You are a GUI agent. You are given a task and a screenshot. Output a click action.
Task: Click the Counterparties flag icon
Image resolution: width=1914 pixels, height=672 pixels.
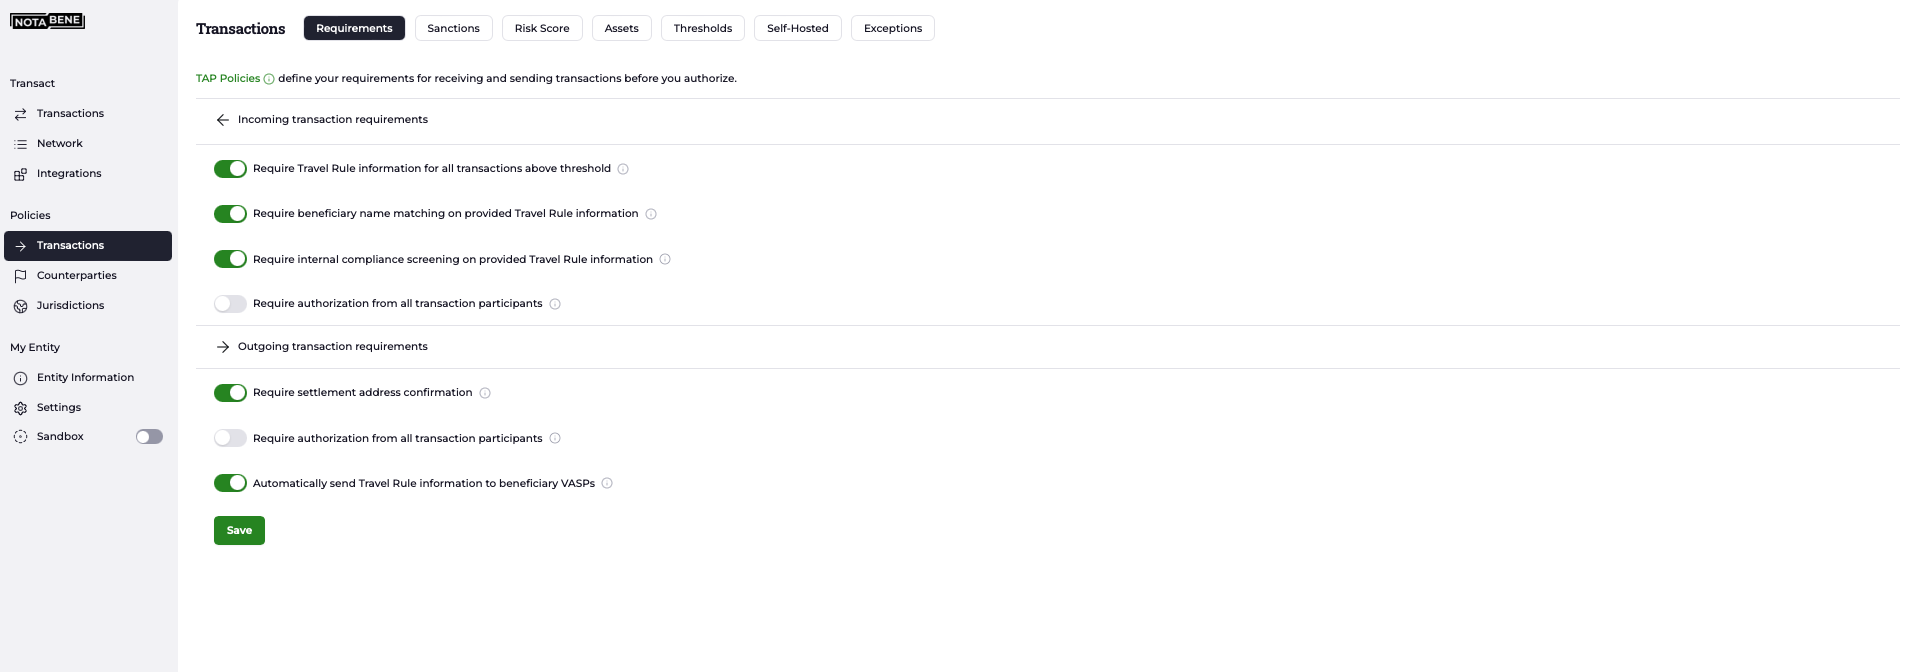20,276
